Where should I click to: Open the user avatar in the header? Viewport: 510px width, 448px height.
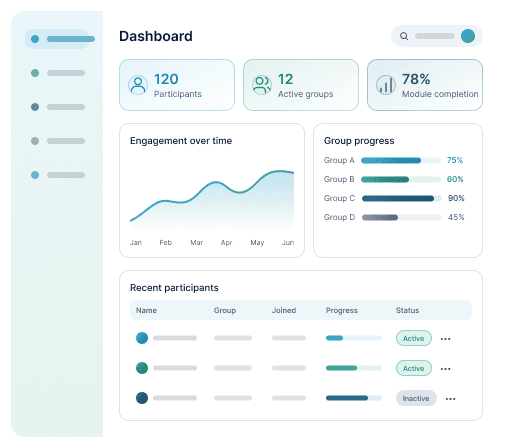[468, 36]
